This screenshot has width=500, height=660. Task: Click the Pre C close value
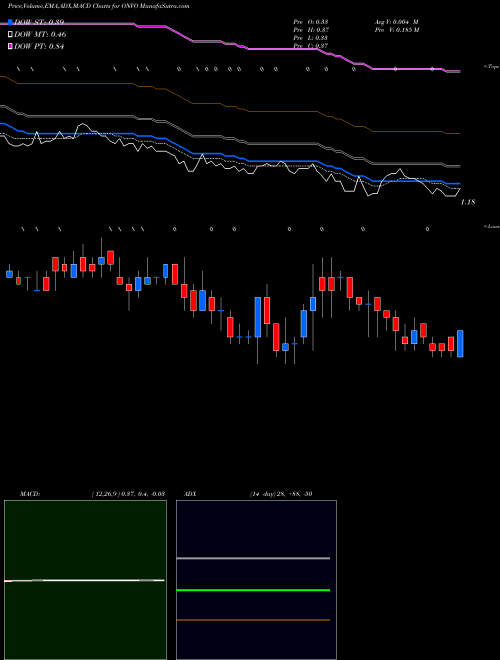click(x=311, y=46)
